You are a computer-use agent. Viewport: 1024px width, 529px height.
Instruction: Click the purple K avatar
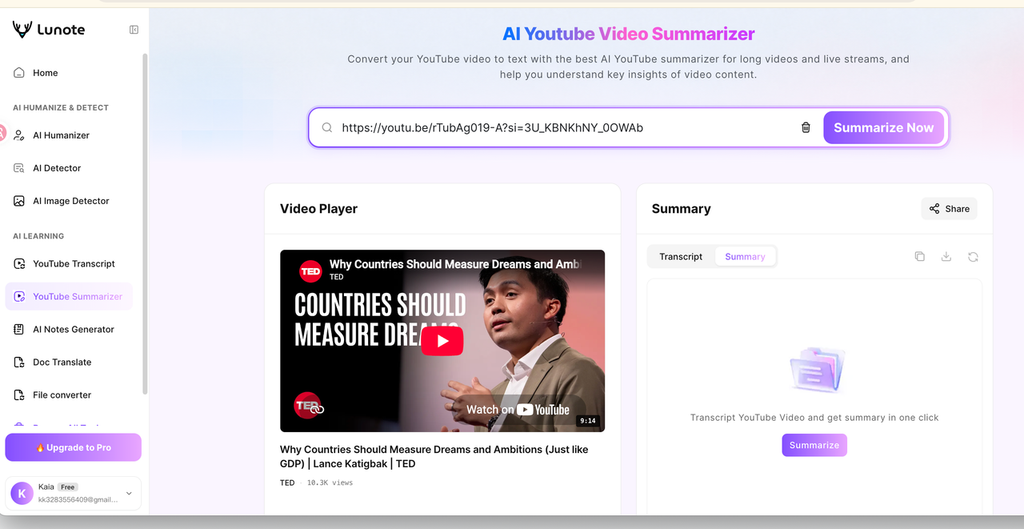[x=22, y=493]
